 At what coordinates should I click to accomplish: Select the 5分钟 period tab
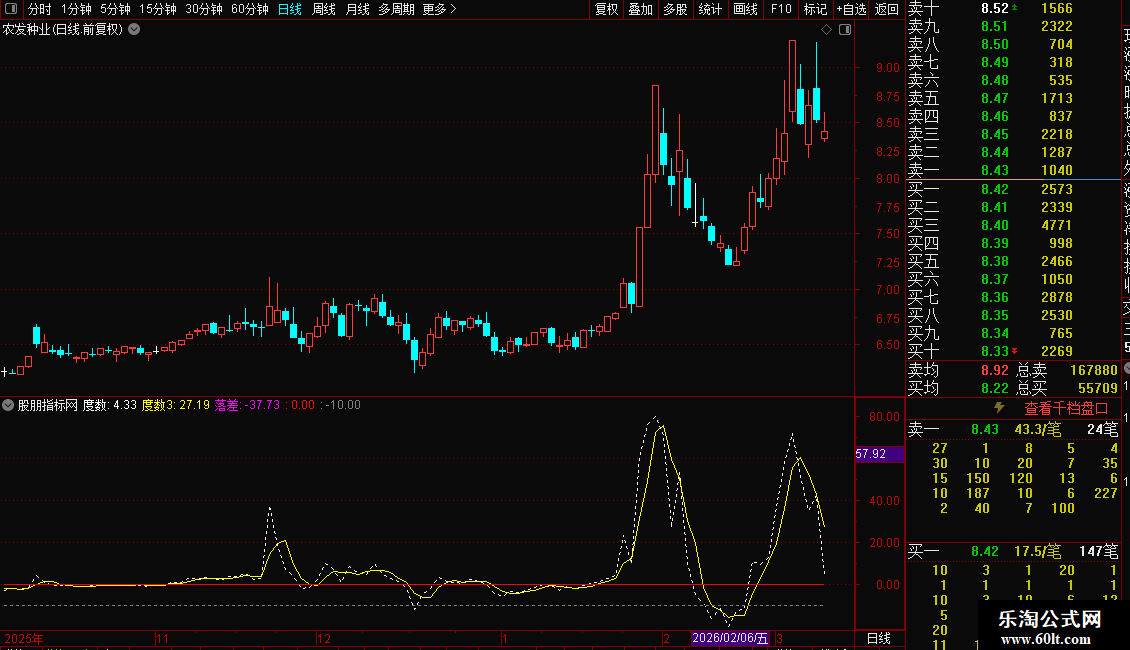(x=115, y=9)
